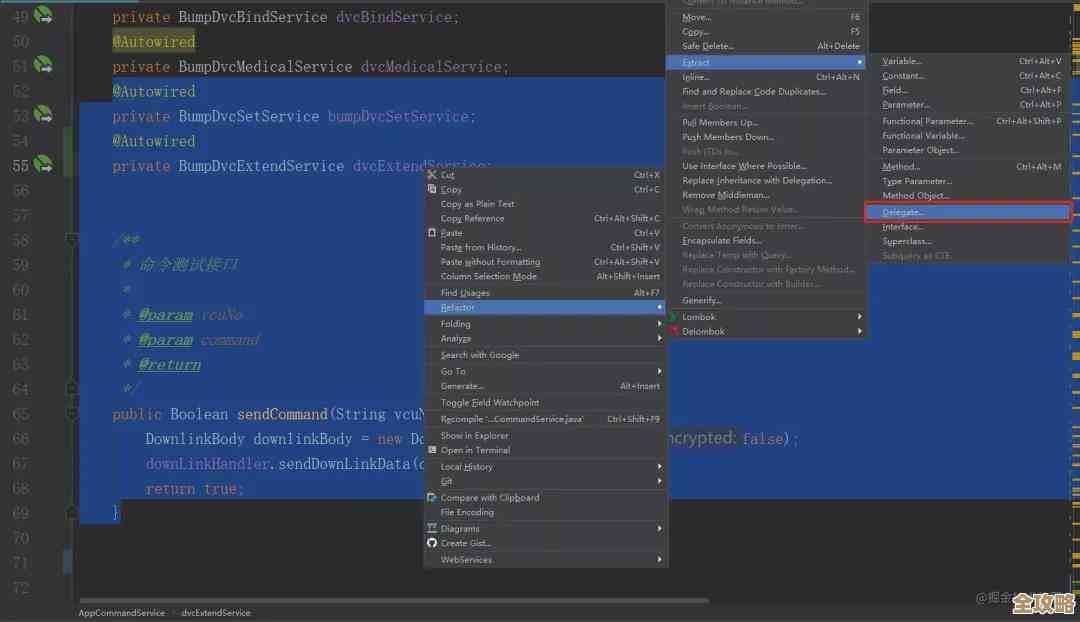Image resolution: width=1080 pixels, height=622 pixels.
Task: Toggle Column Selection Mode
Action: pos(488,276)
